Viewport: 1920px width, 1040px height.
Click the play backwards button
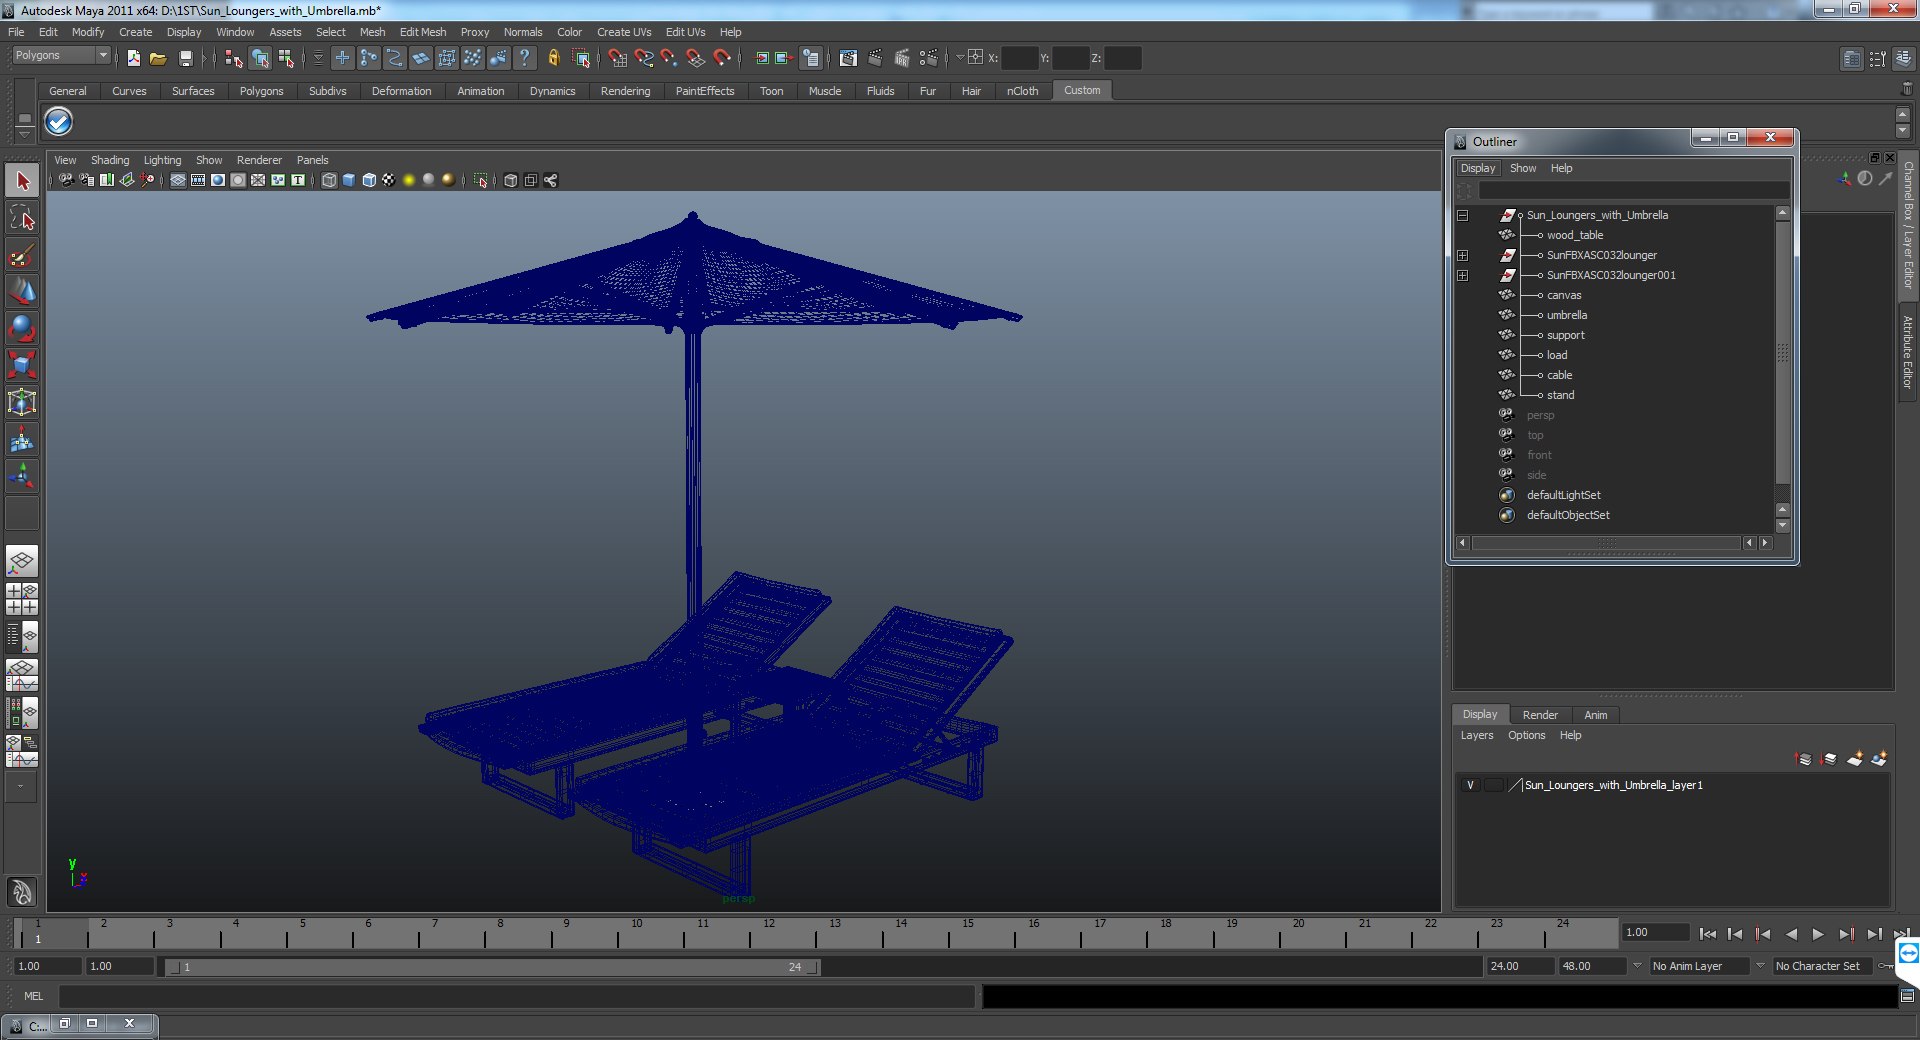(1791, 934)
